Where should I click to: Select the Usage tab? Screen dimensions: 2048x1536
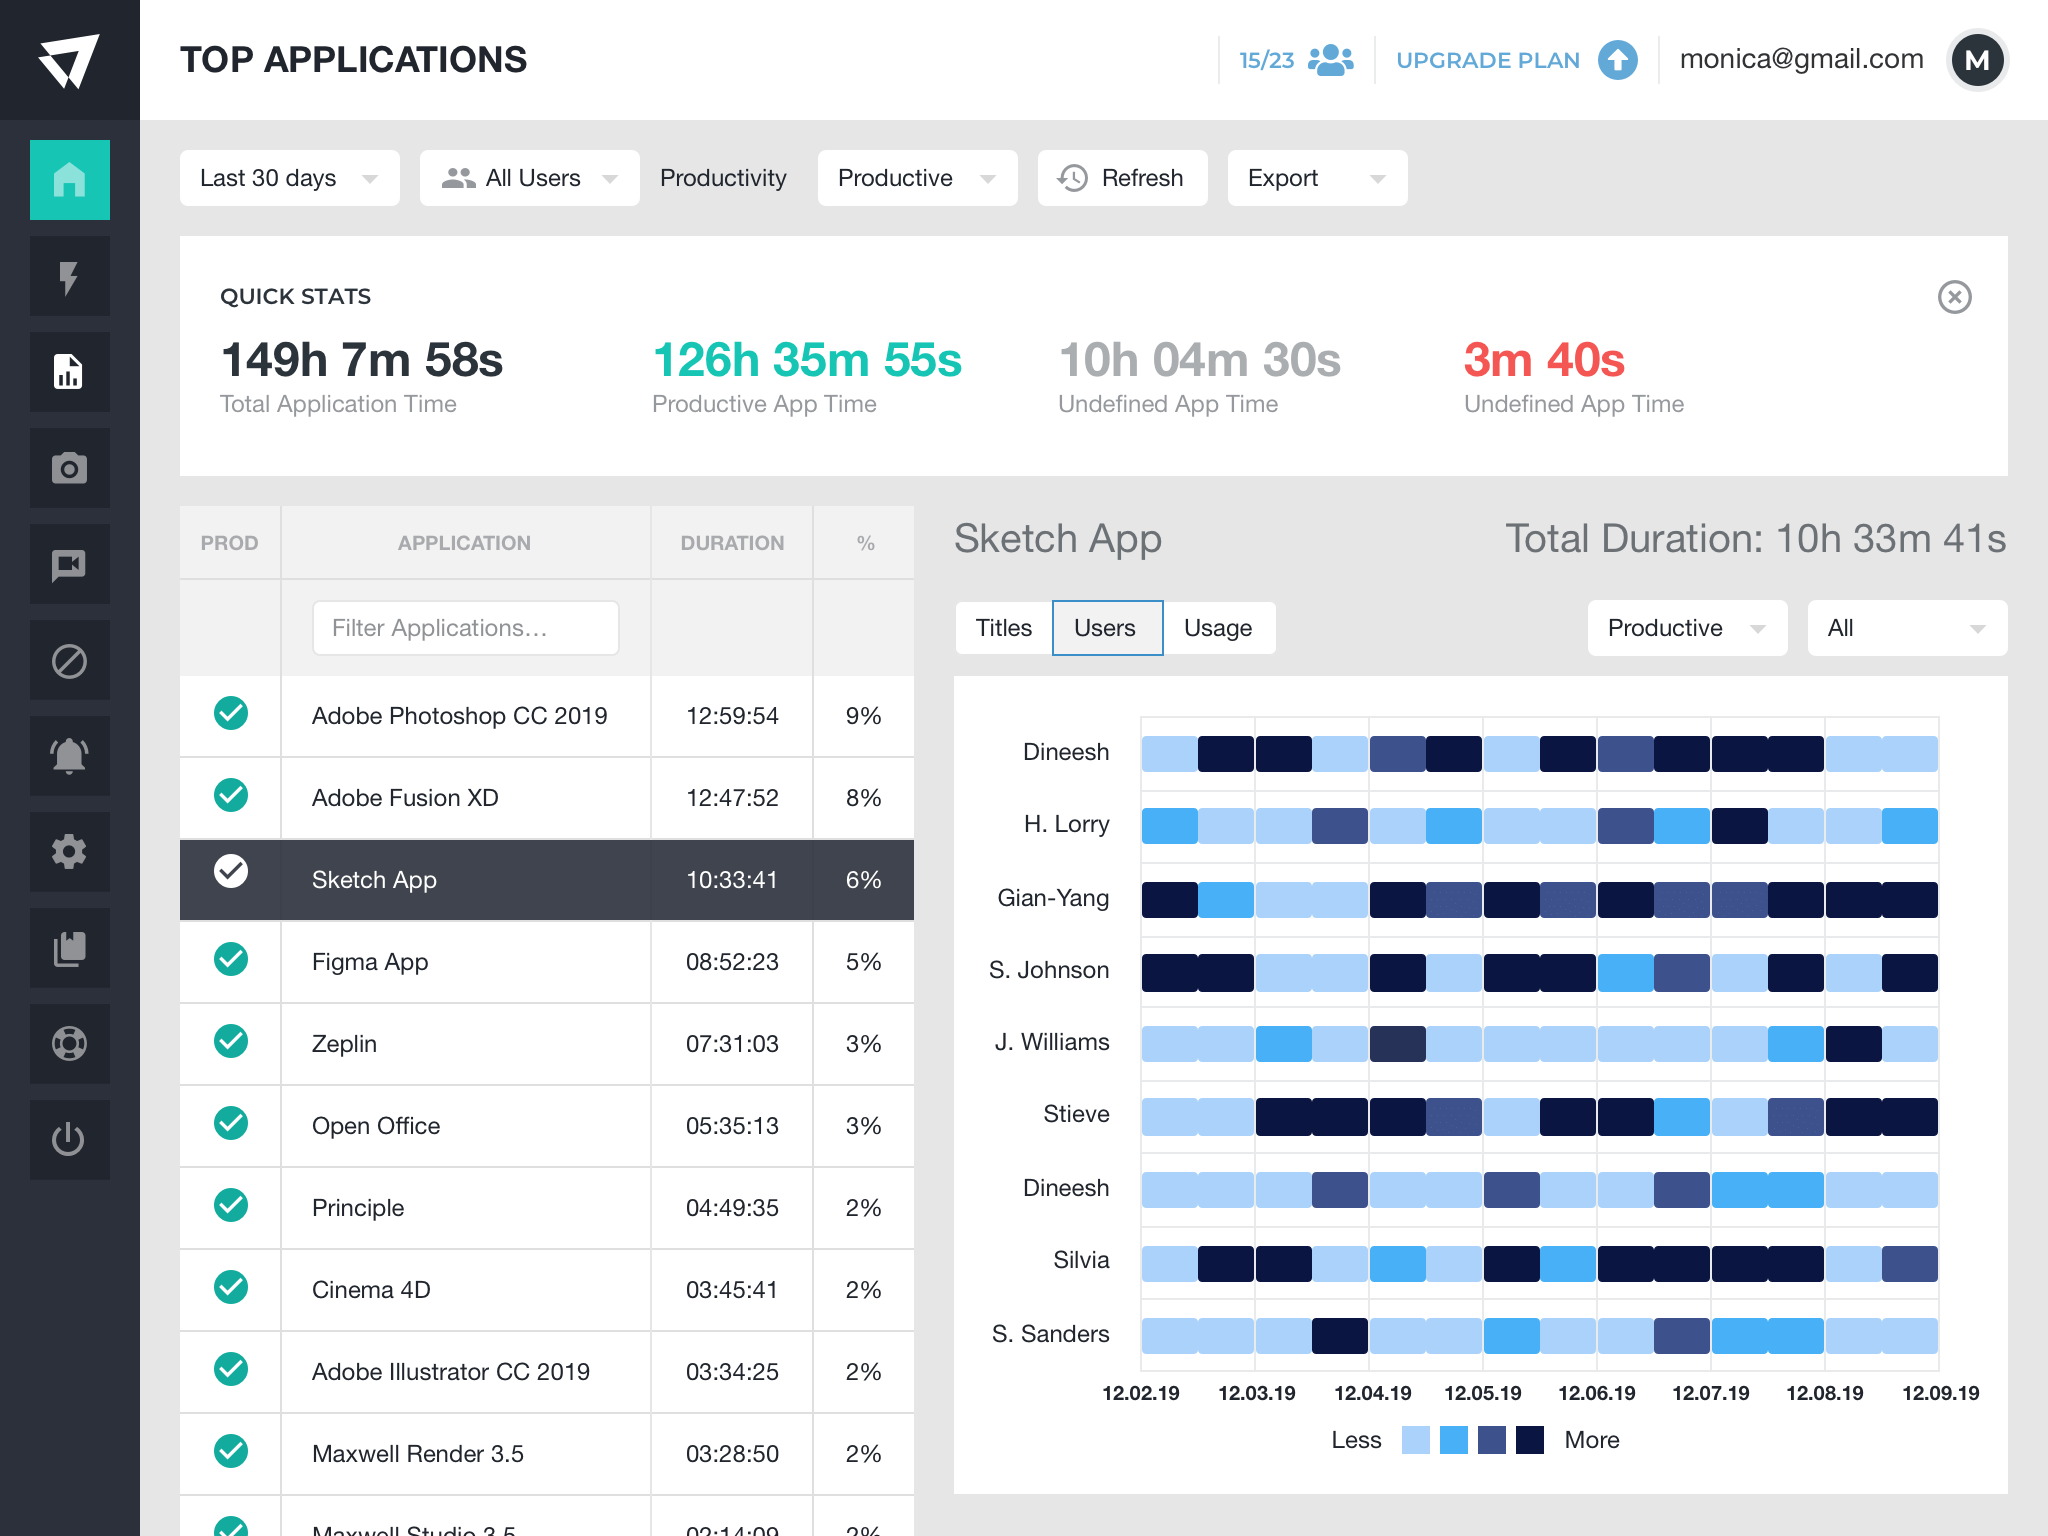(x=1218, y=628)
